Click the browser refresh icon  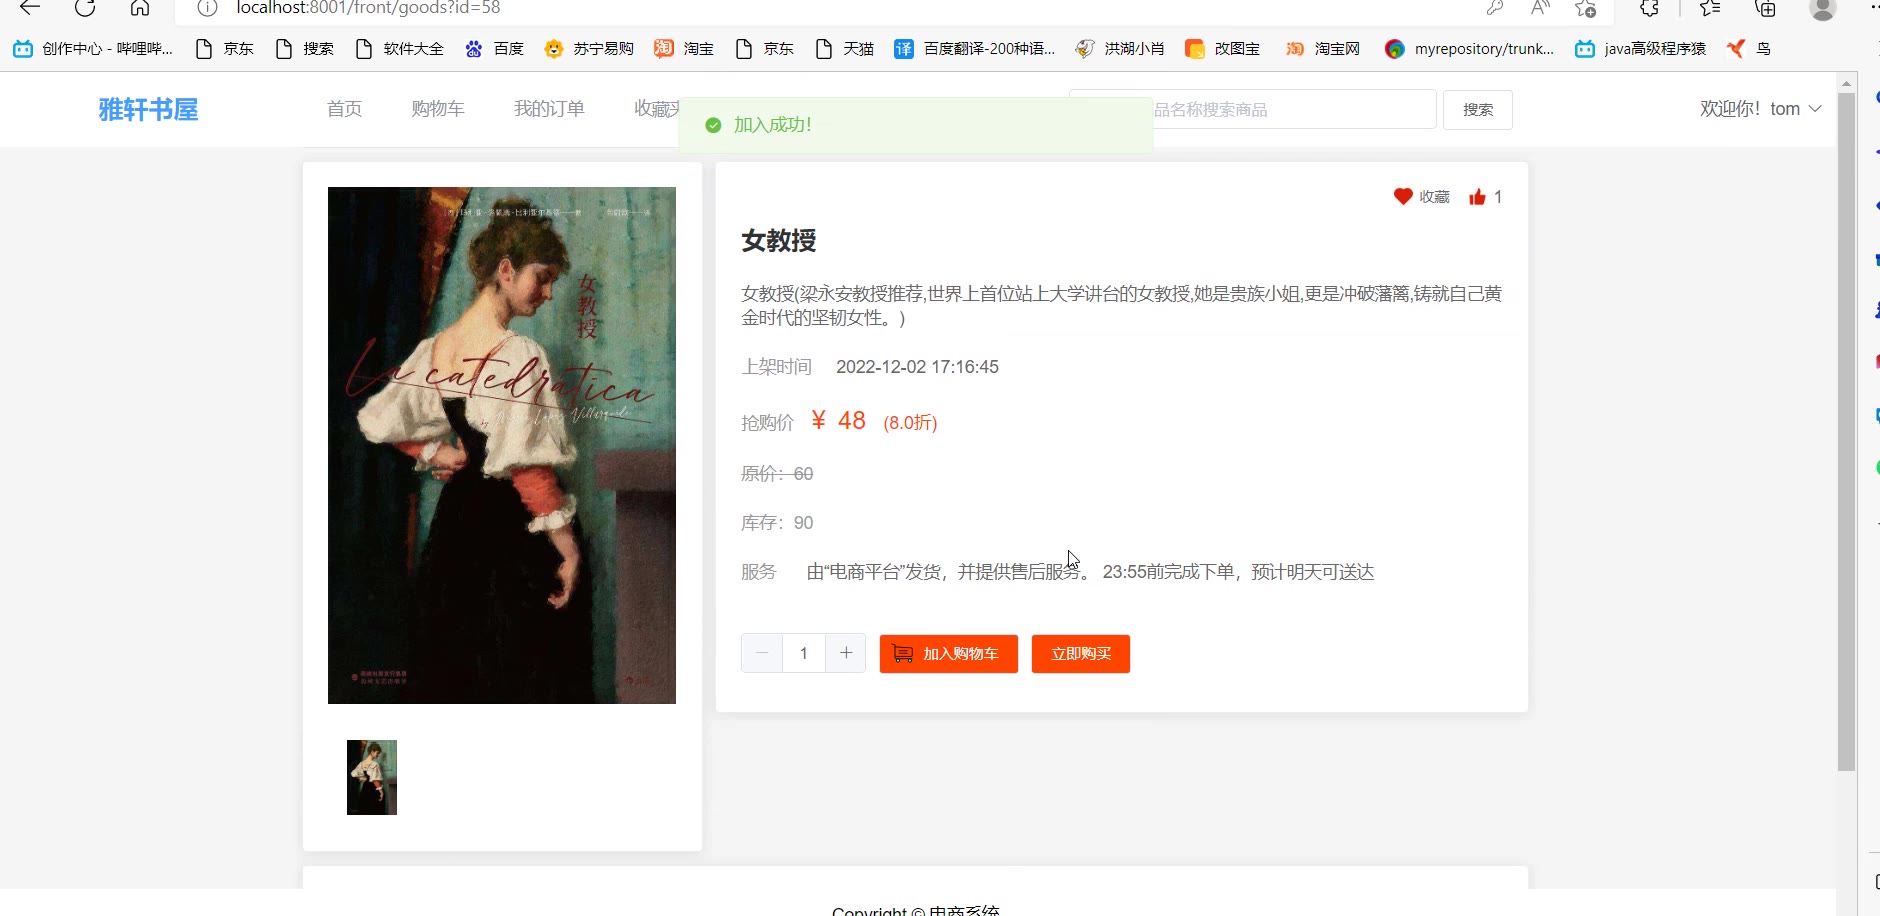(x=85, y=8)
